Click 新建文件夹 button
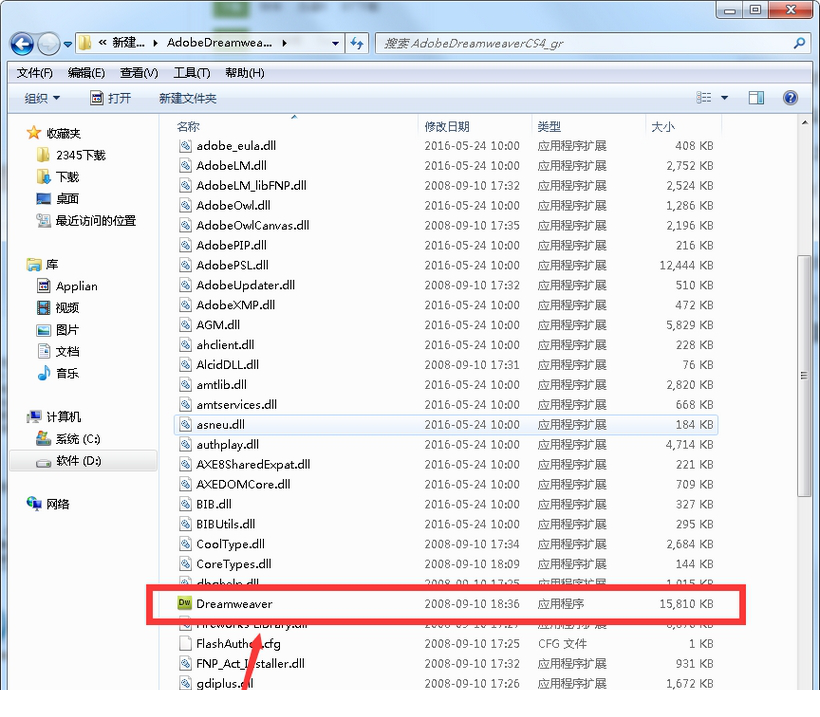This screenshot has width=820, height=717. point(188,98)
